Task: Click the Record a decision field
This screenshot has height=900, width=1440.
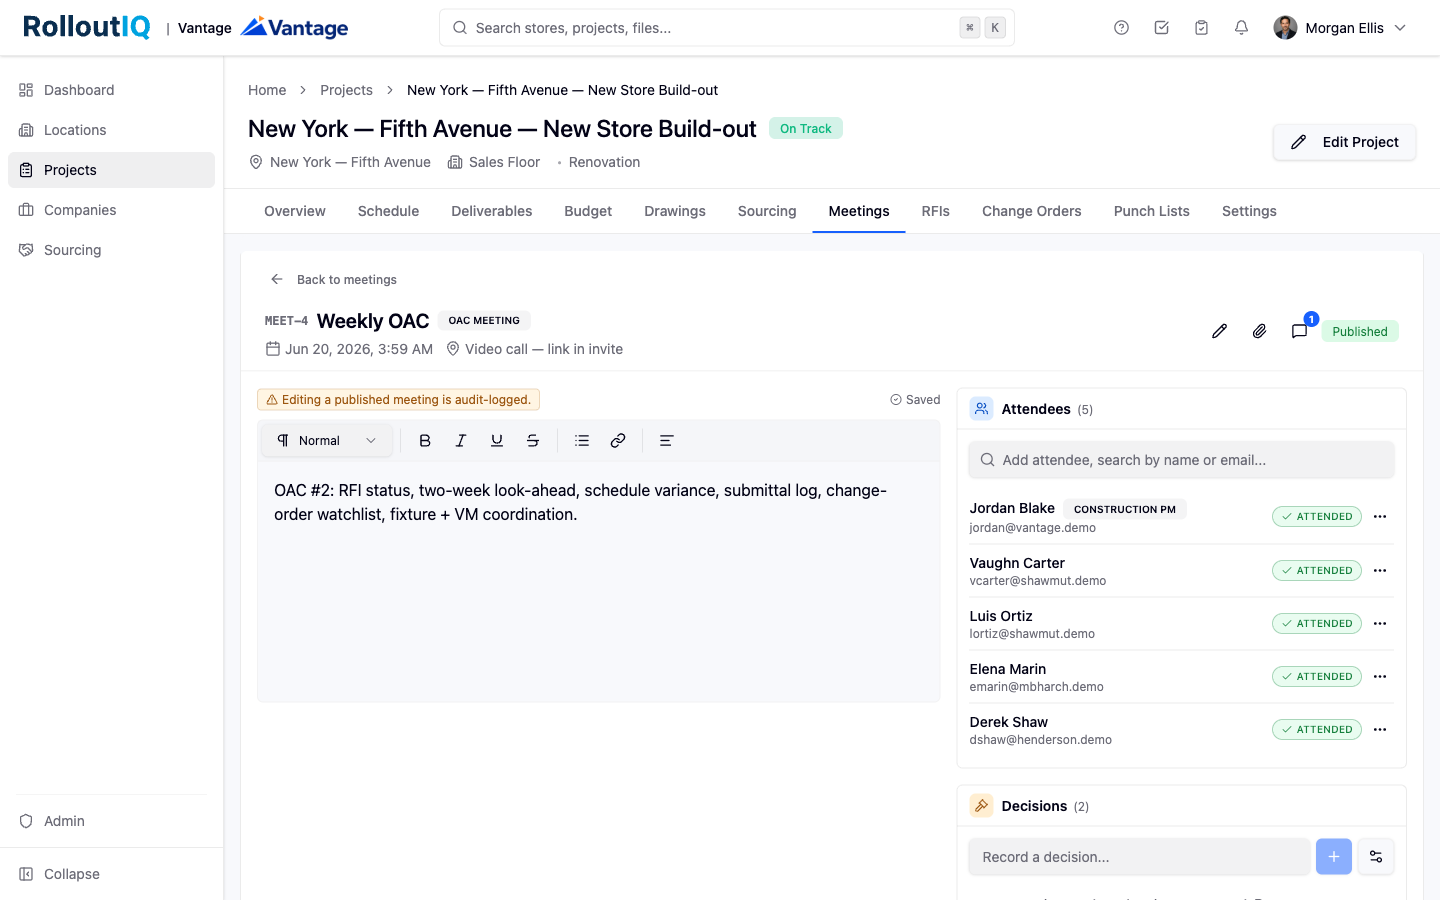Action: pyautogui.click(x=1139, y=857)
